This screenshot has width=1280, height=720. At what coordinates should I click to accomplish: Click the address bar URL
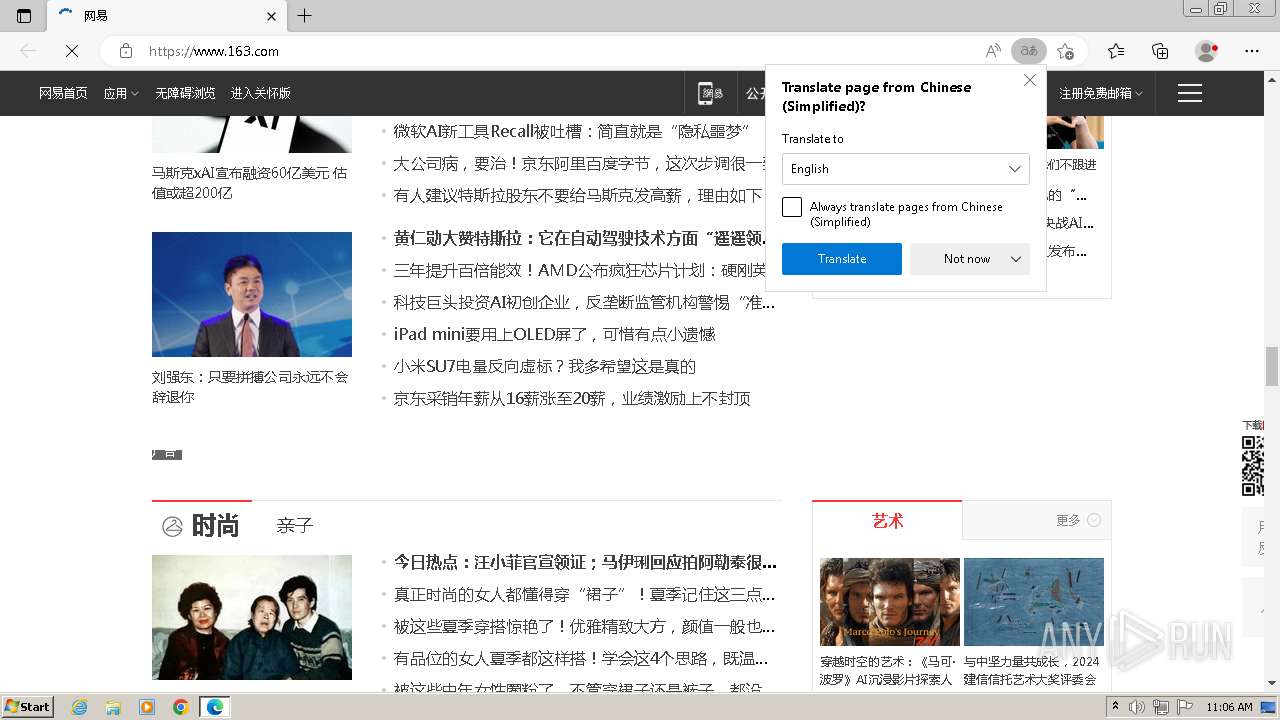pos(214,51)
